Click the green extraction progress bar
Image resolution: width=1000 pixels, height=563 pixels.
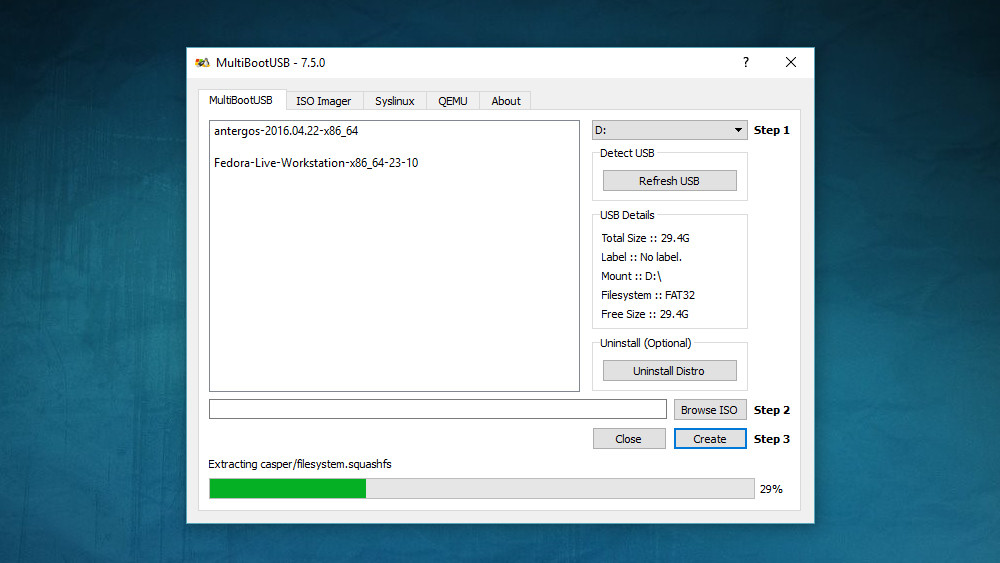(x=482, y=488)
